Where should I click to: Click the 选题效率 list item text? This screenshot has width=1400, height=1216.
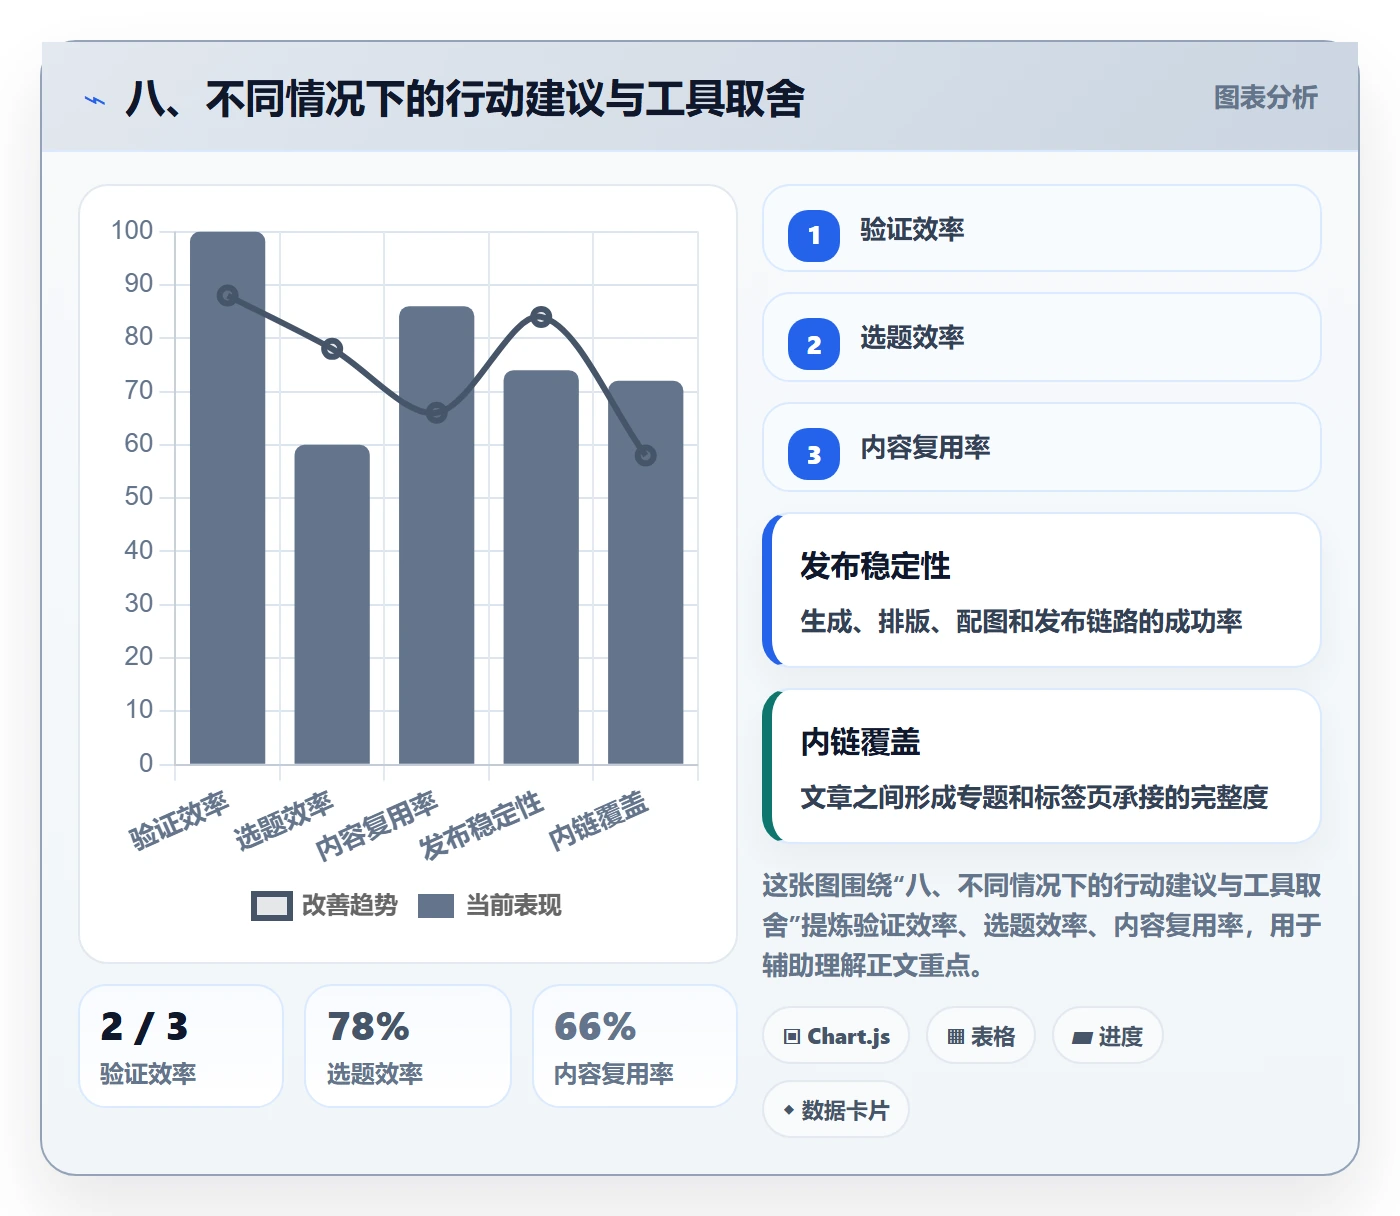(912, 338)
